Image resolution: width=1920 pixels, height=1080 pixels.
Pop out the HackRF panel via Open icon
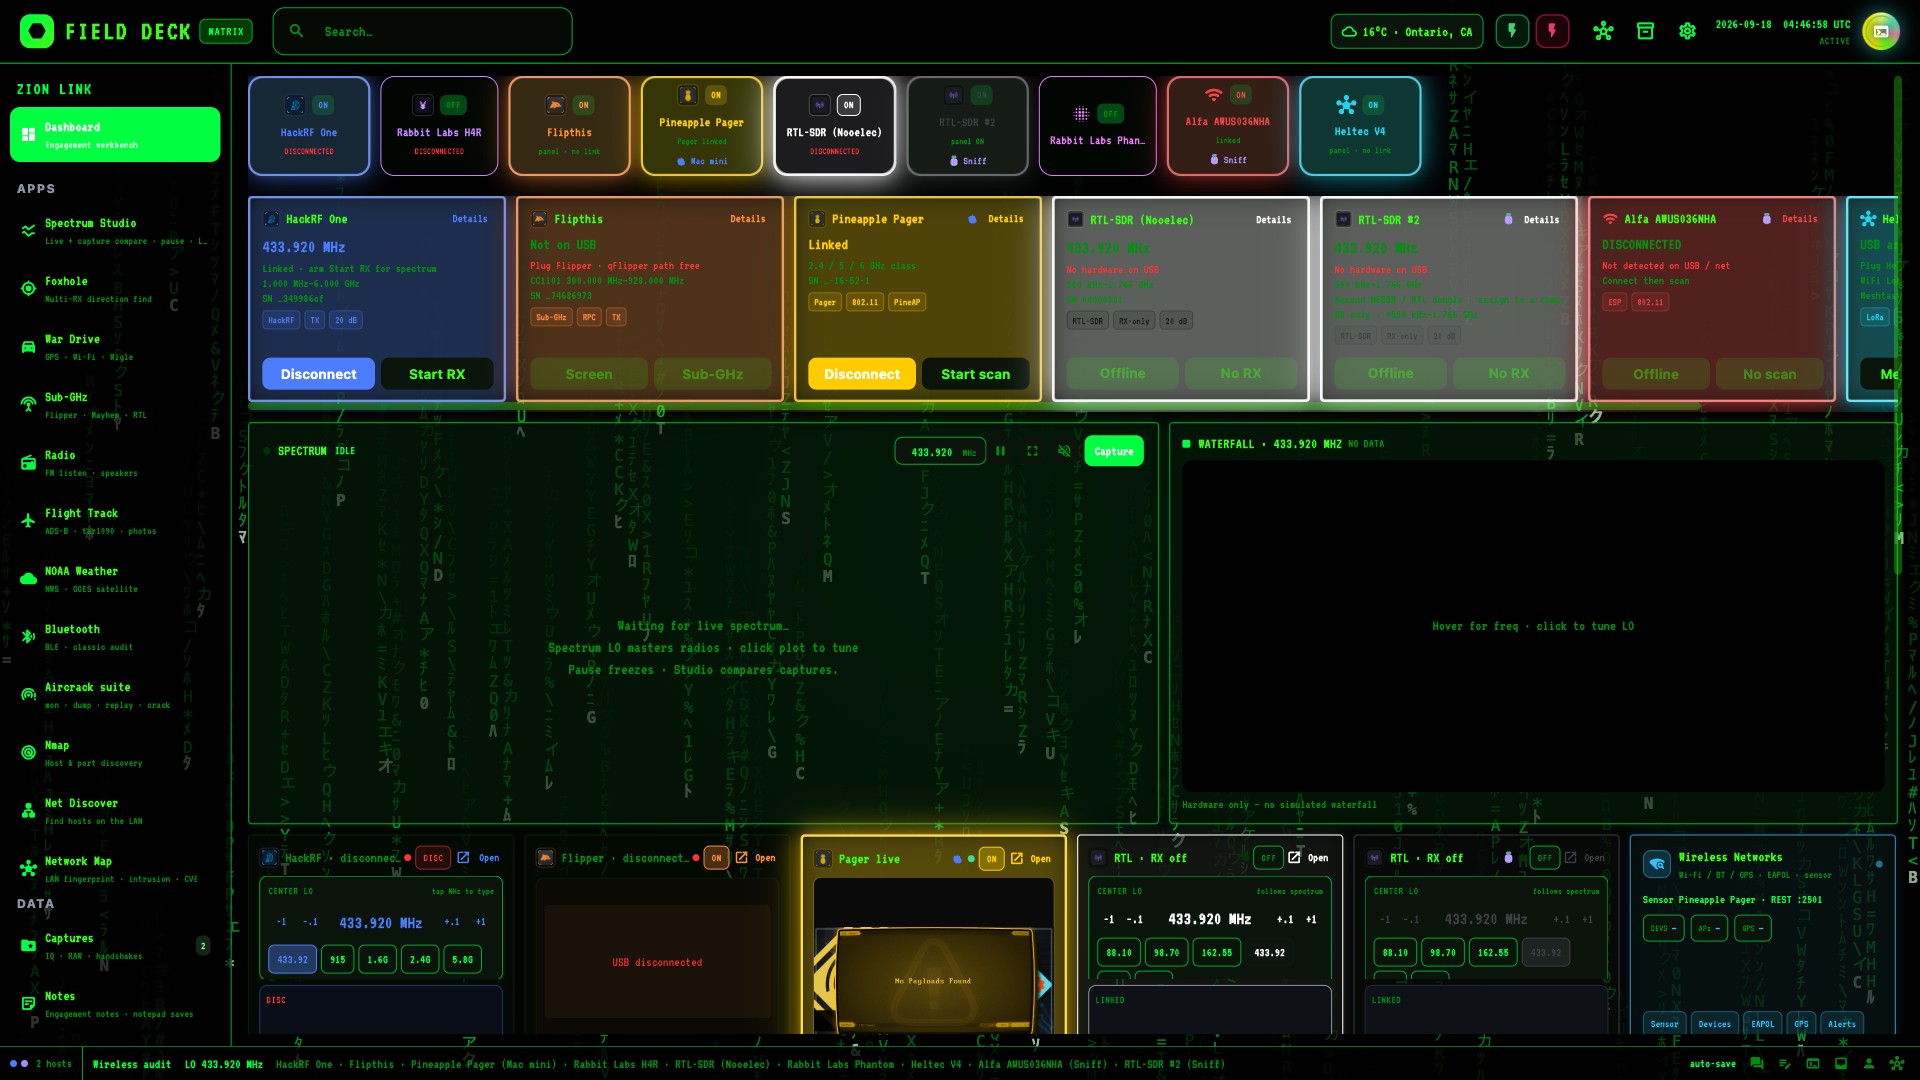tap(478, 858)
